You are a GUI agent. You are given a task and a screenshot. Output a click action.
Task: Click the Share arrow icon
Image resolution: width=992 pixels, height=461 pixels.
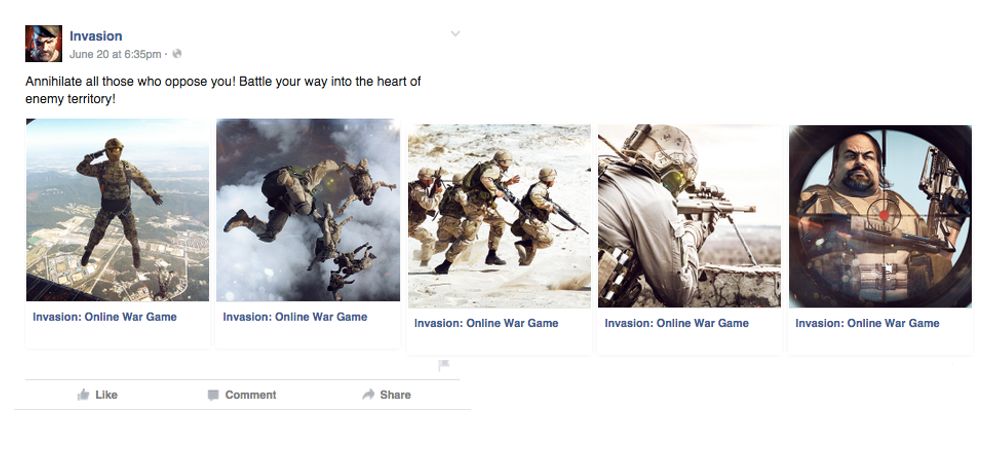tap(368, 395)
